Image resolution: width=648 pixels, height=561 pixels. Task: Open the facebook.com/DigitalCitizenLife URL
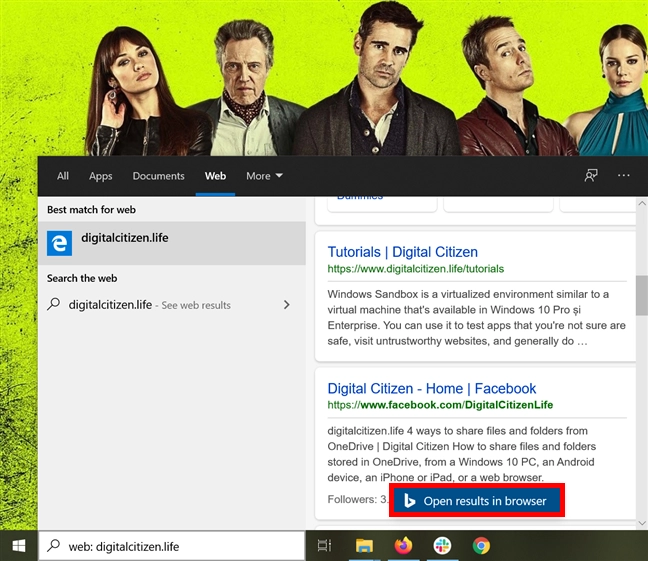tap(440, 405)
